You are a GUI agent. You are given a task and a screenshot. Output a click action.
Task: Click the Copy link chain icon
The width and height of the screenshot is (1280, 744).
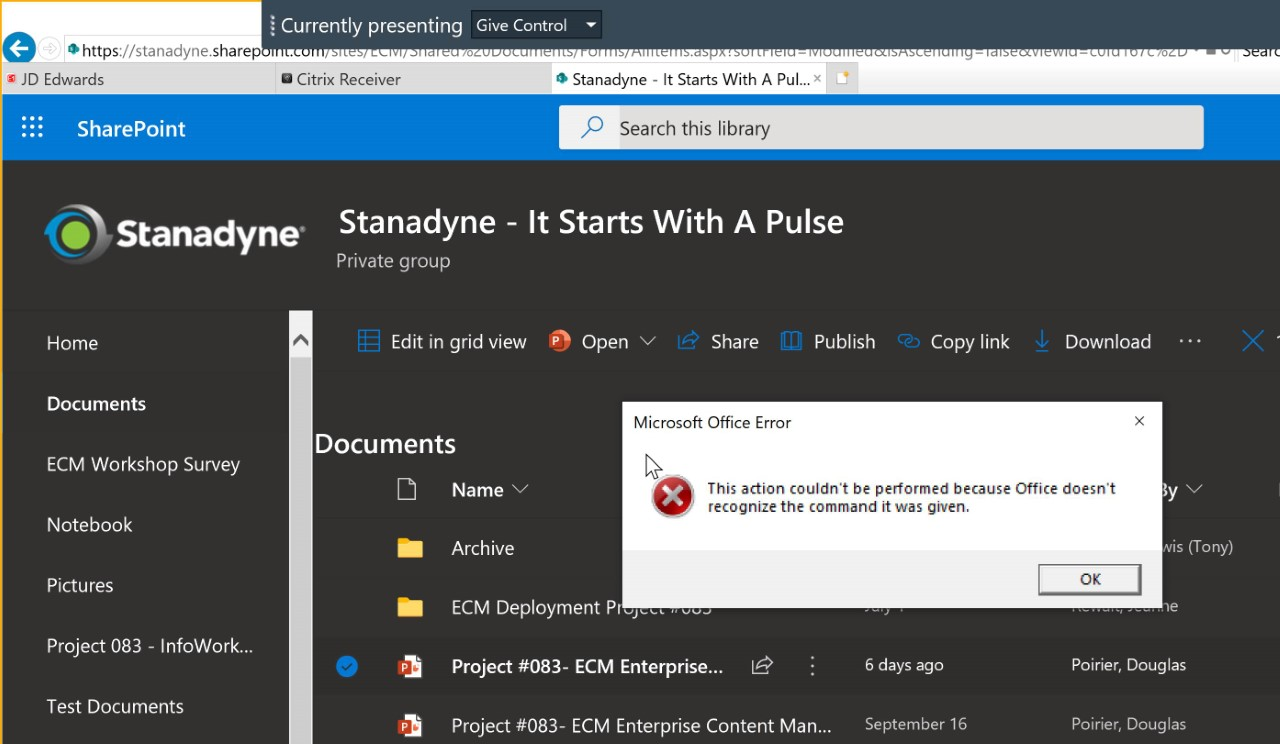click(908, 341)
